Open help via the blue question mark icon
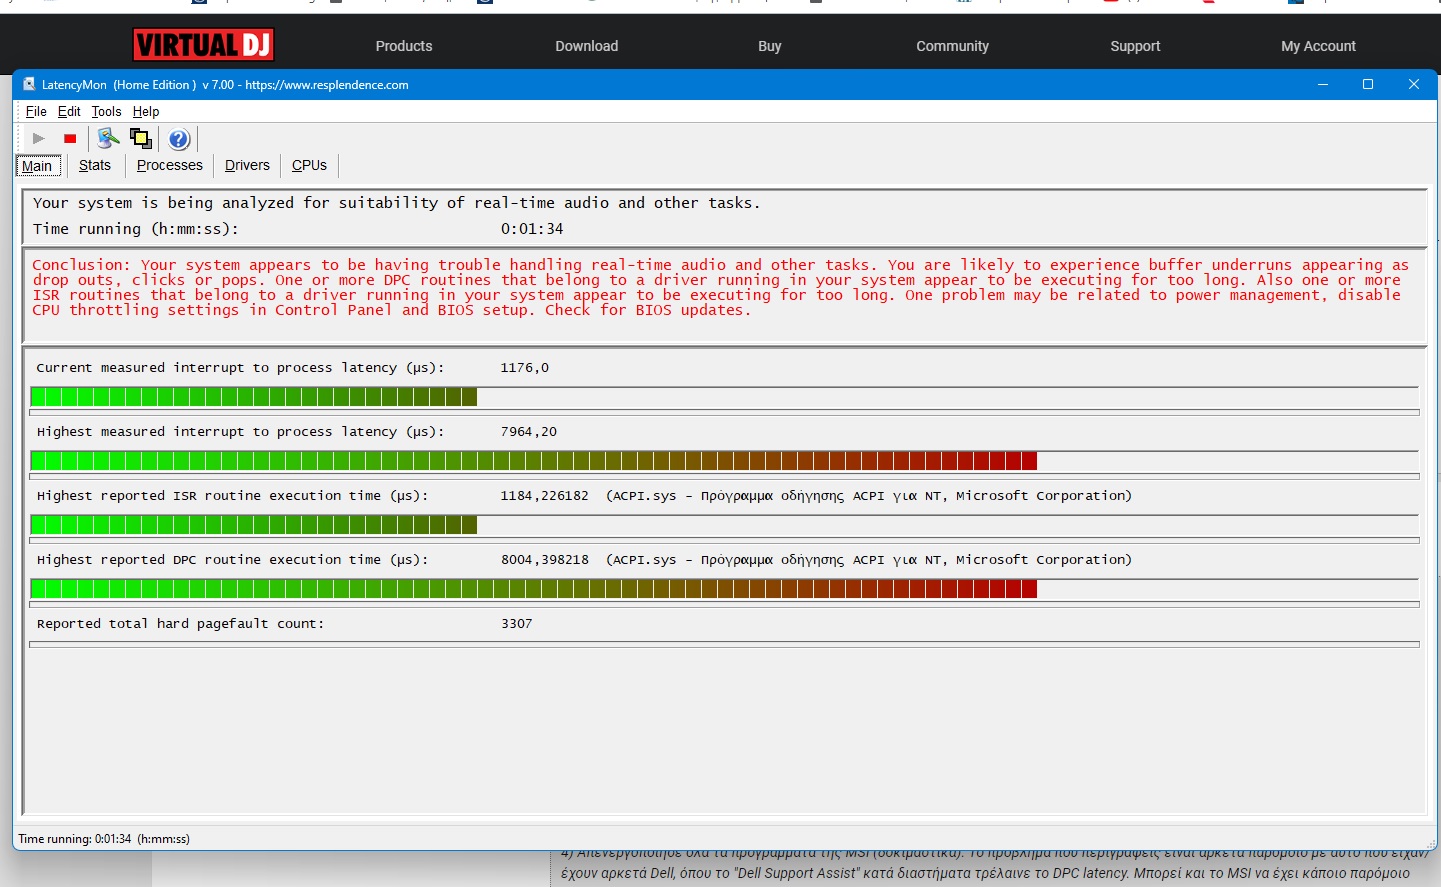This screenshot has height=887, width=1441. [x=179, y=139]
